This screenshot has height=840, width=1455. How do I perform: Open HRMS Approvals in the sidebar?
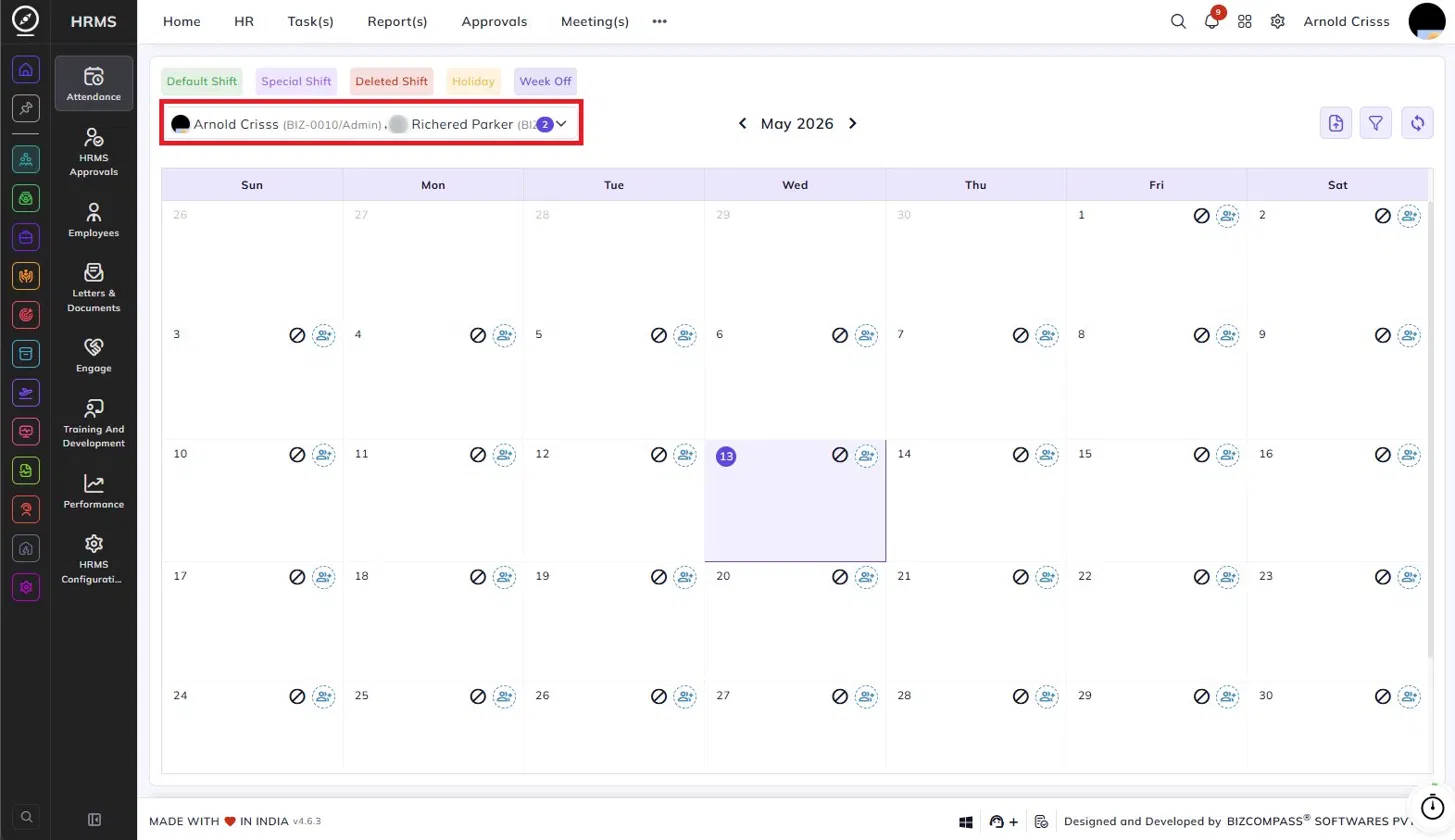(x=94, y=151)
